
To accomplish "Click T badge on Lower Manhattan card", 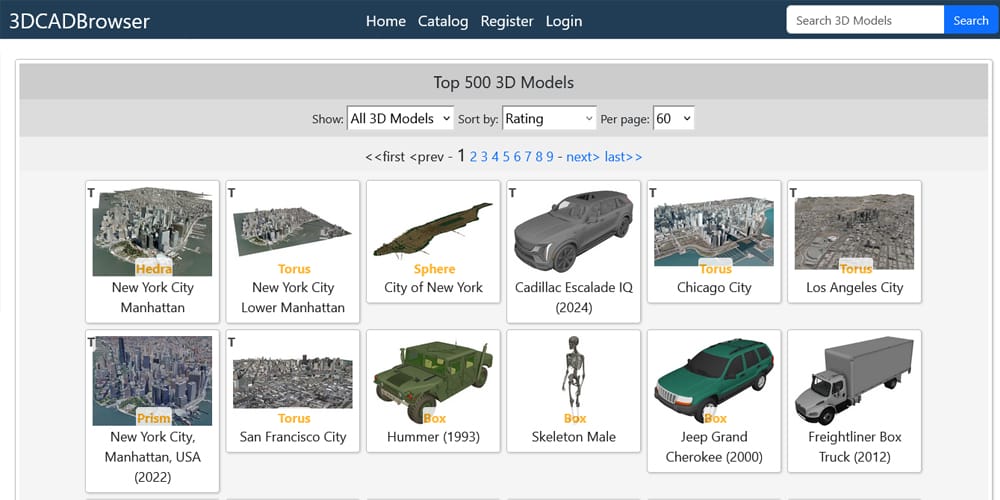I will coord(232,193).
